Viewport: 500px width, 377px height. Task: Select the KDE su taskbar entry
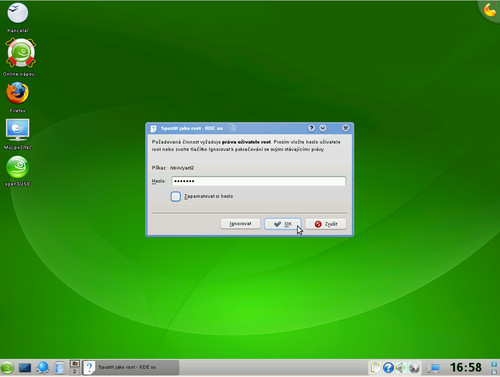(131, 367)
